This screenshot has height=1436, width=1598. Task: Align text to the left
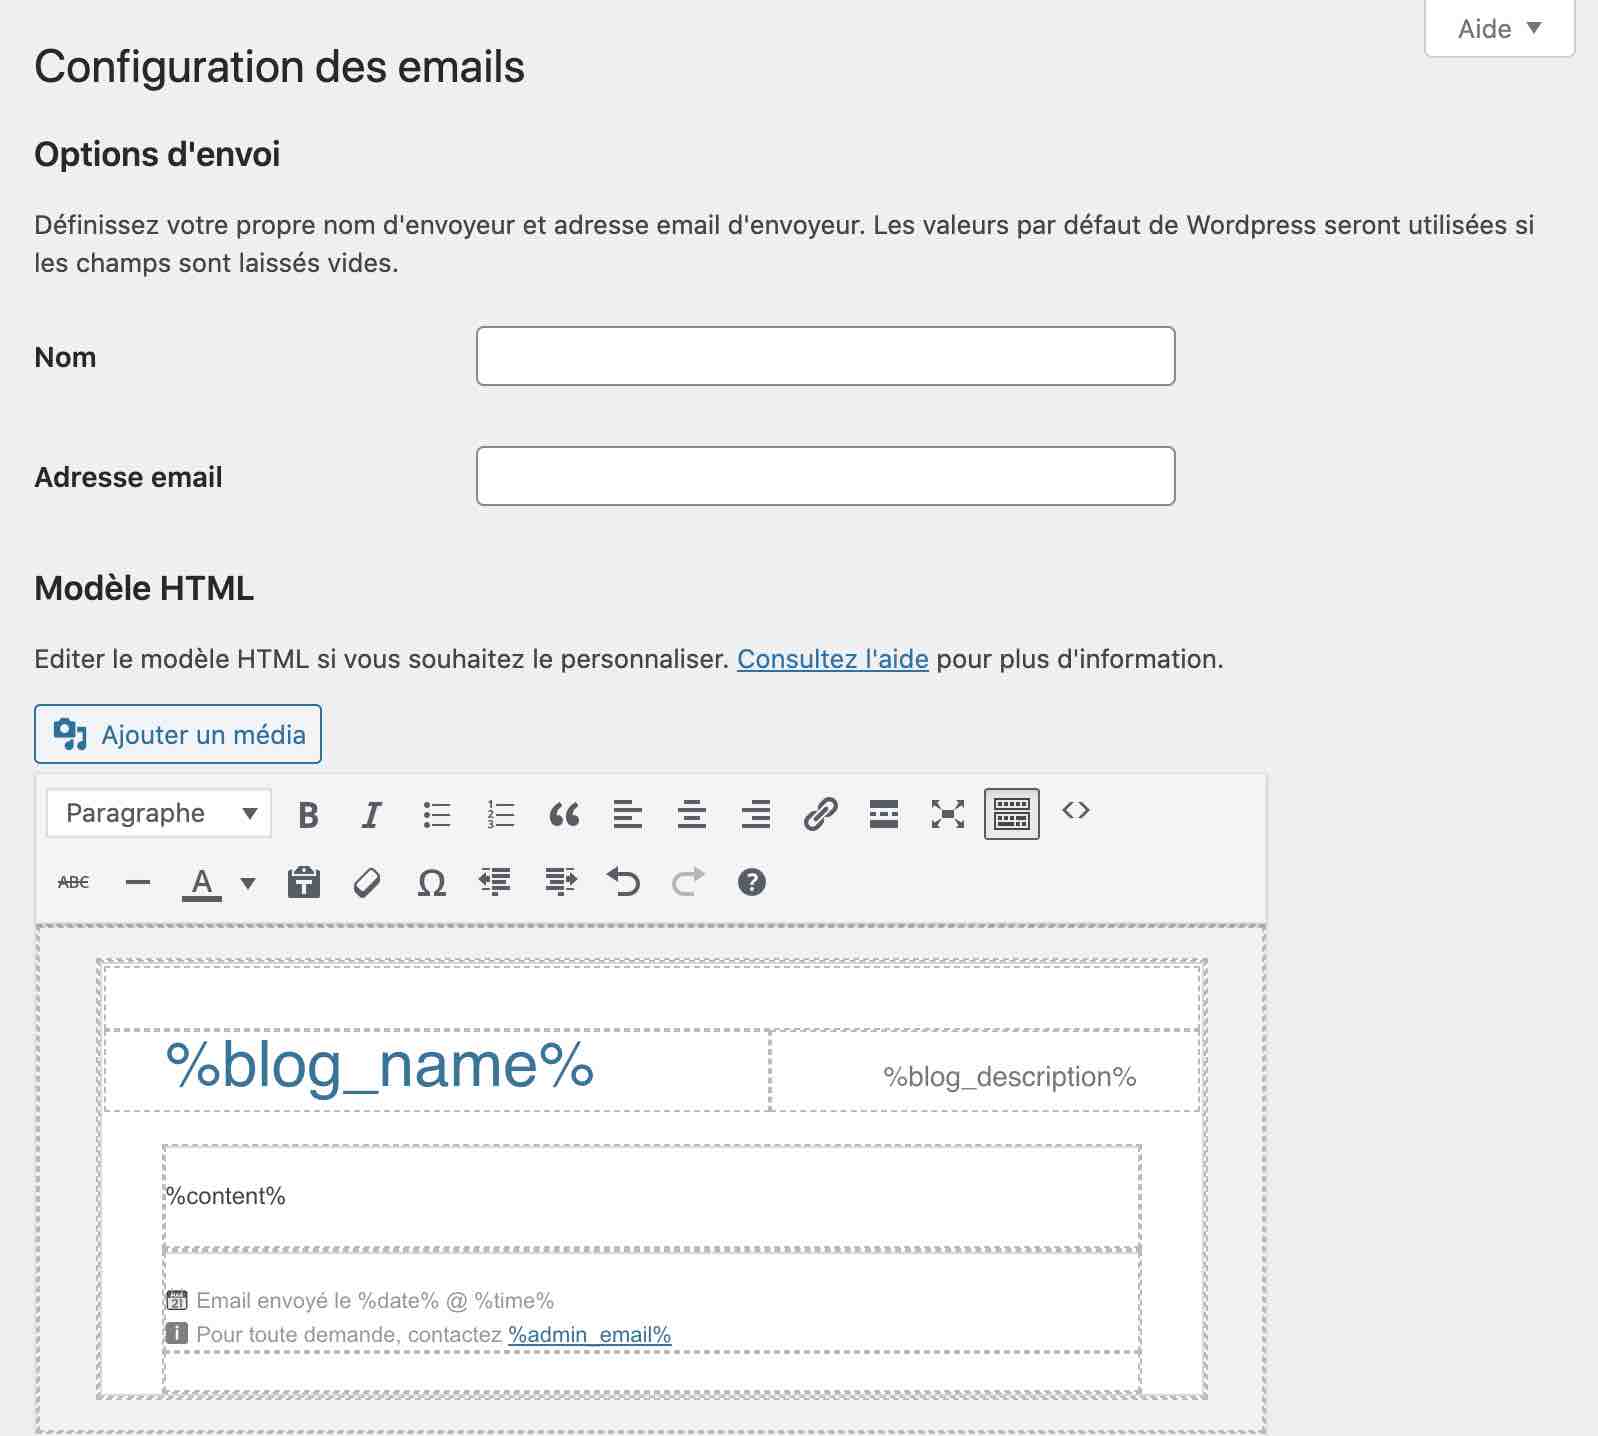(x=628, y=815)
